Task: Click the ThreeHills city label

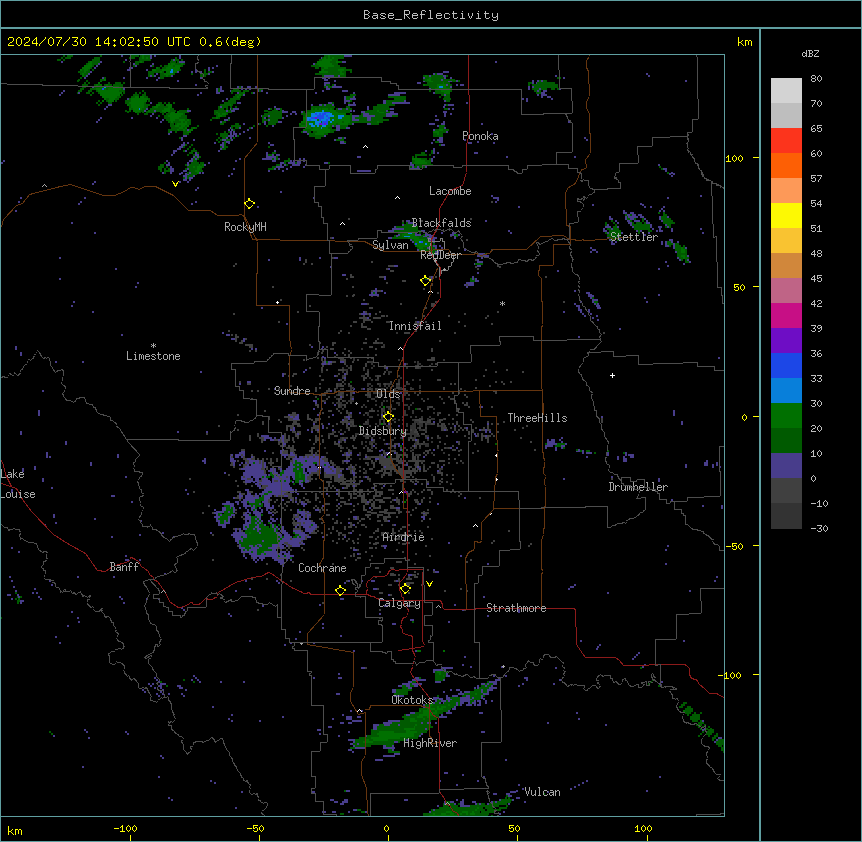Action: pyautogui.click(x=537, y=418)
